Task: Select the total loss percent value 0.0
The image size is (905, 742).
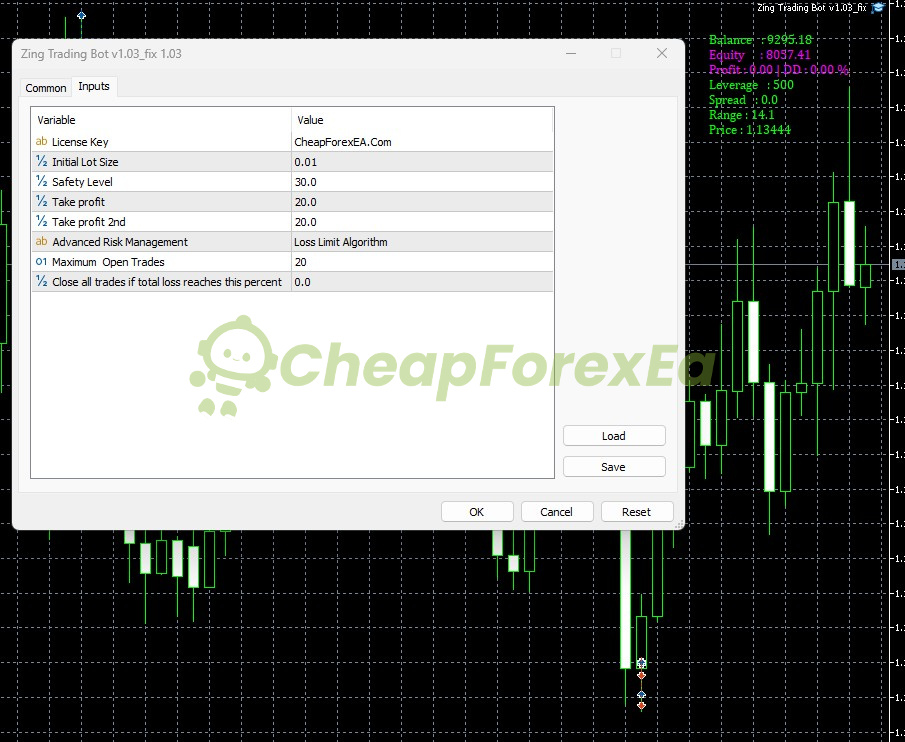Action: tap(422, 282)
